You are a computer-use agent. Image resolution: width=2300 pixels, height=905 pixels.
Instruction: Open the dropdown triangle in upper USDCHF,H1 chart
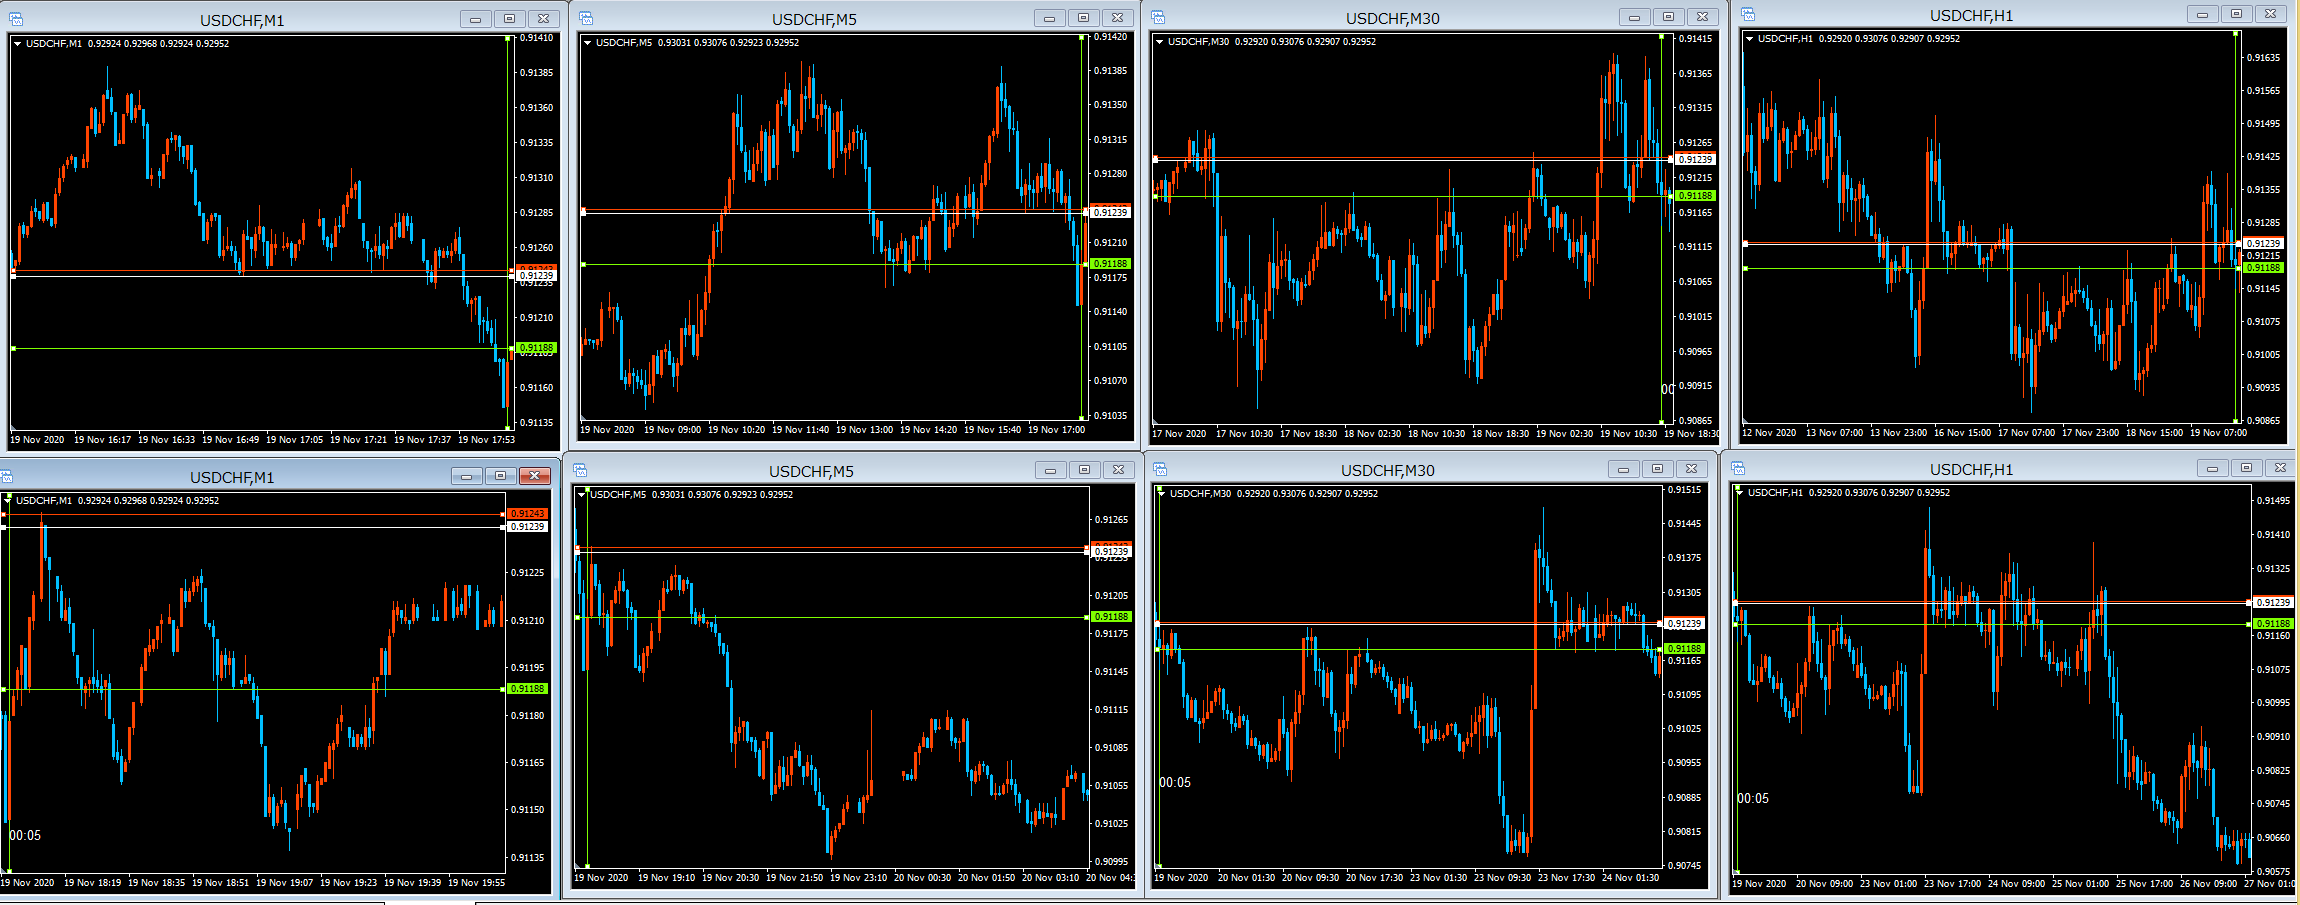[1749, 39]
